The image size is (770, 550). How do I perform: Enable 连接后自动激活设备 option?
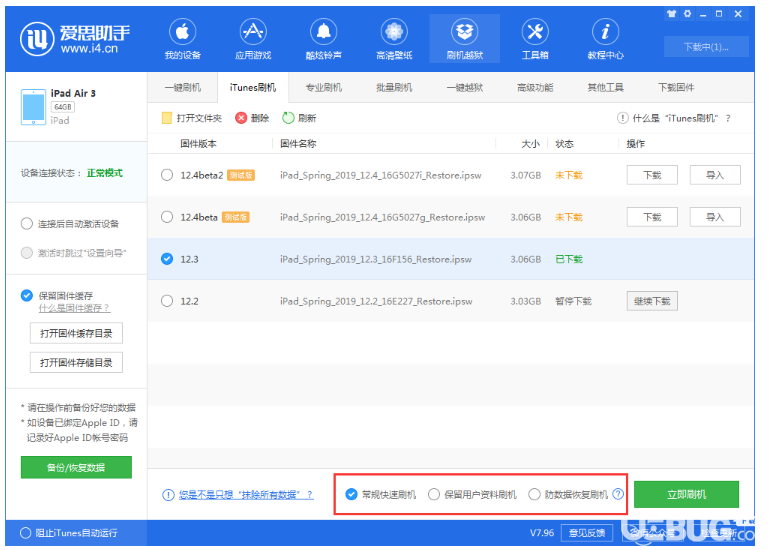pyautogui.click(x=27, y=224)
